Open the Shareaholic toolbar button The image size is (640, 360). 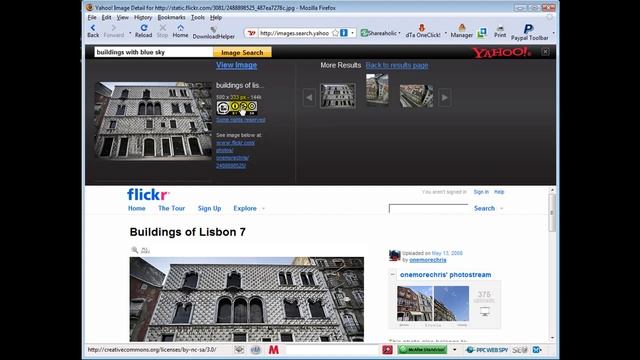(x=379, y=33)
